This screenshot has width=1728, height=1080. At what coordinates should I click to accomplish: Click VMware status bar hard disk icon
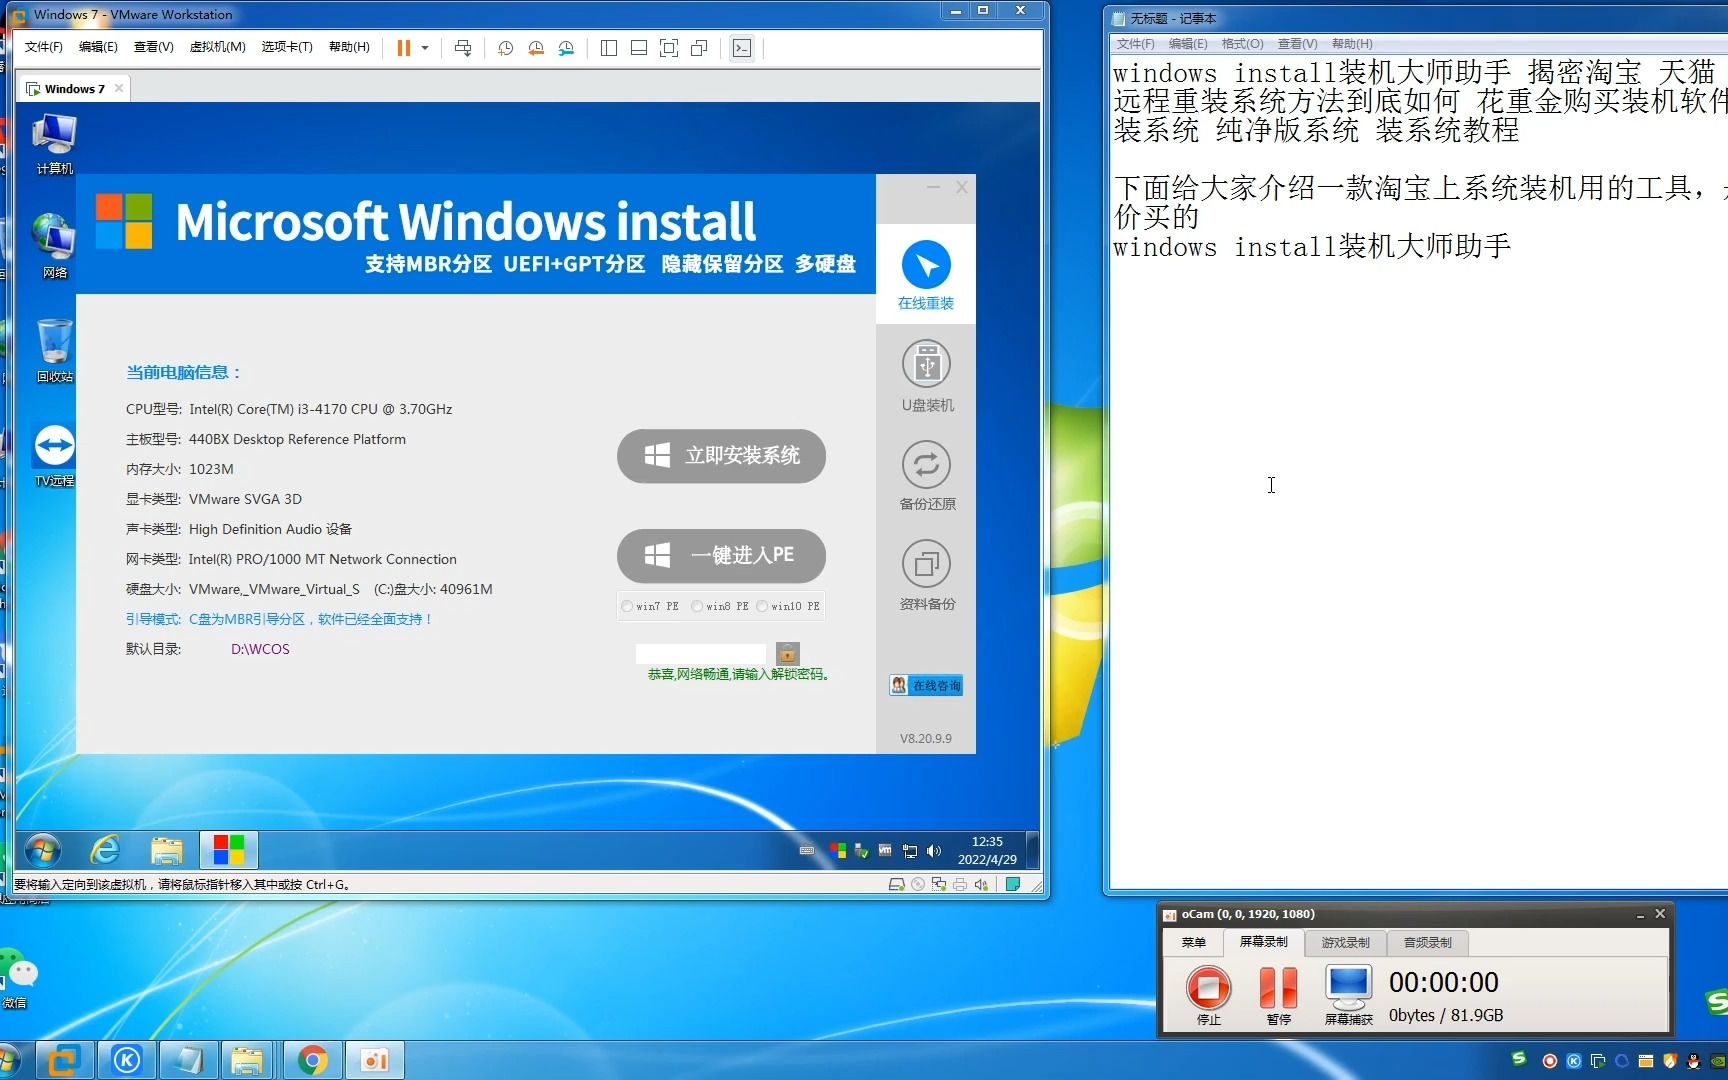(x=897, y=885)
